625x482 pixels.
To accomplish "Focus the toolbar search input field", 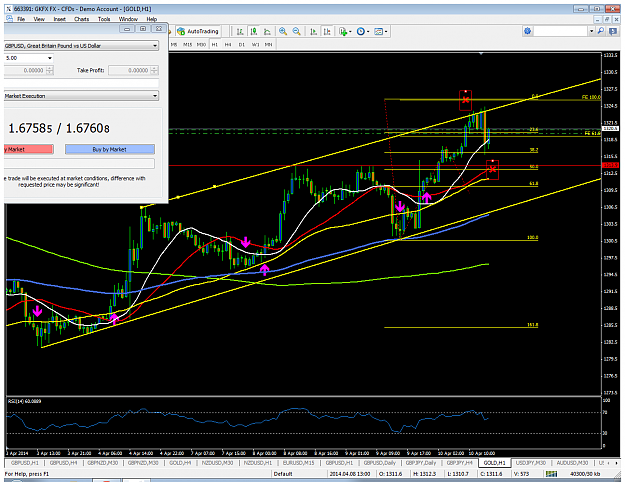I will tap(560, 31).
